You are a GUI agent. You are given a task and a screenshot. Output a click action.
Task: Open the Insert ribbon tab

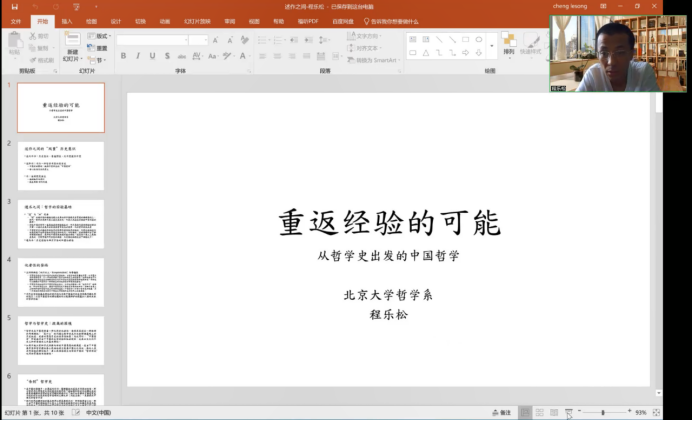(67, 21)
